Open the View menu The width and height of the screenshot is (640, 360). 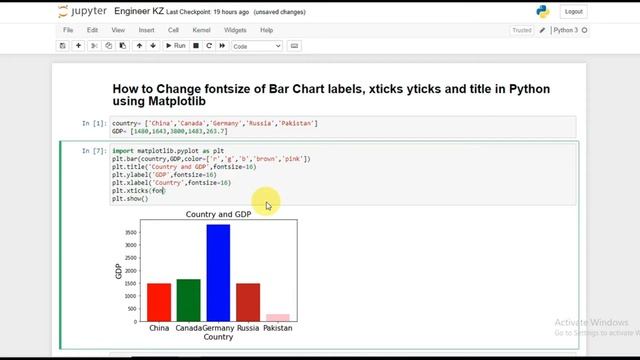pyautogui.click(x=118, y=30)
